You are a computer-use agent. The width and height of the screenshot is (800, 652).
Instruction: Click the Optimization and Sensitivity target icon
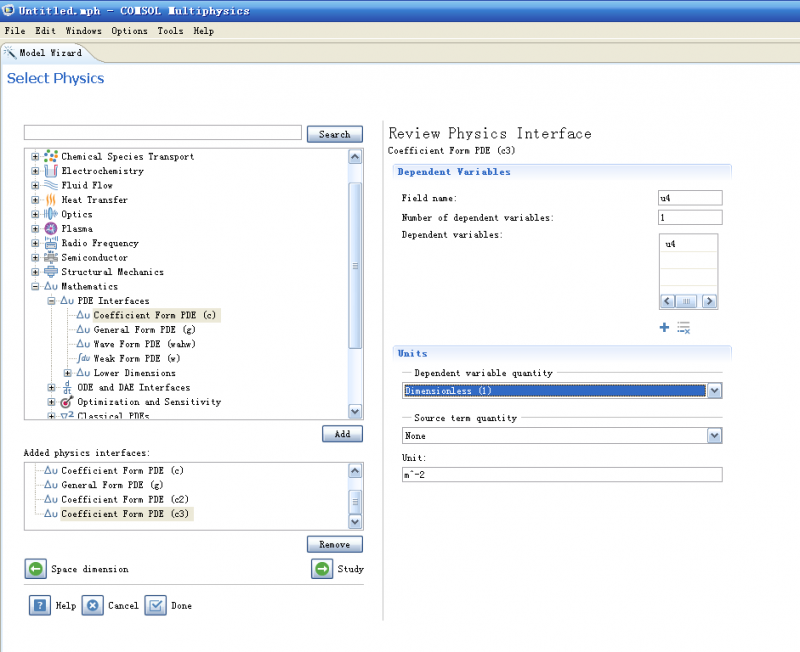tap(67, 402)
